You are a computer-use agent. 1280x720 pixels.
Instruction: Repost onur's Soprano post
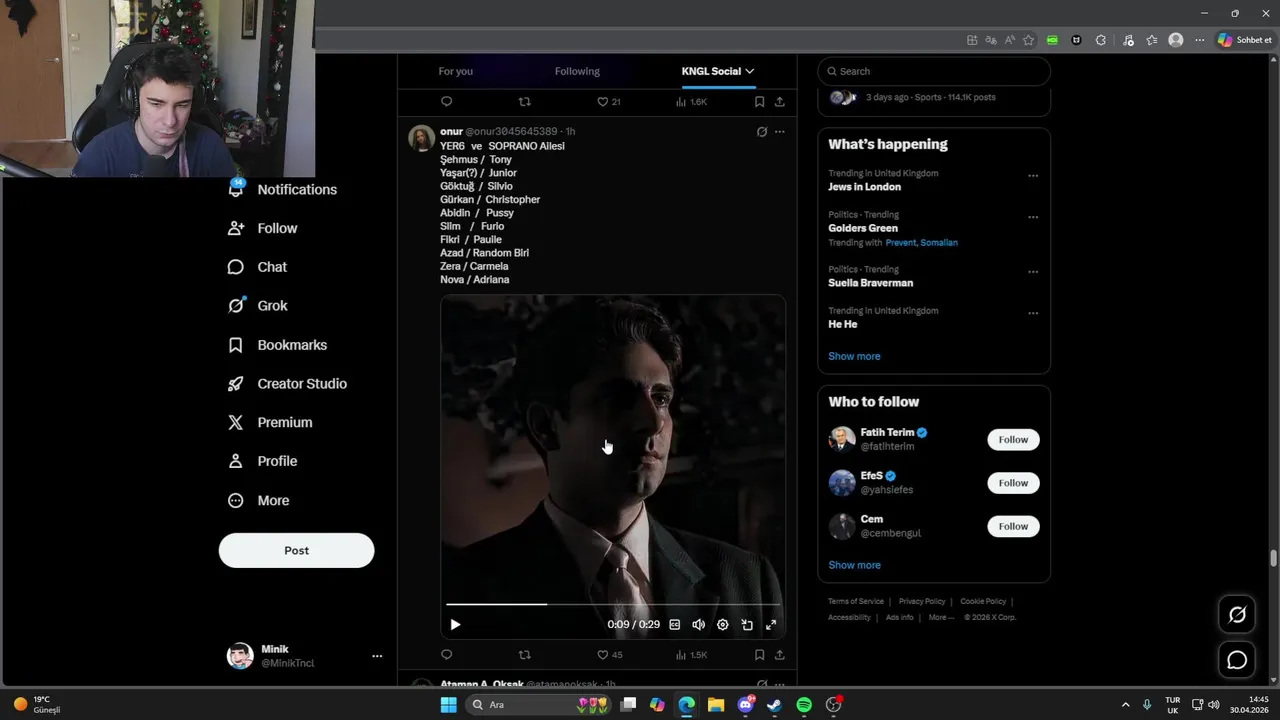pyautogui.click(x=524, y=655)
